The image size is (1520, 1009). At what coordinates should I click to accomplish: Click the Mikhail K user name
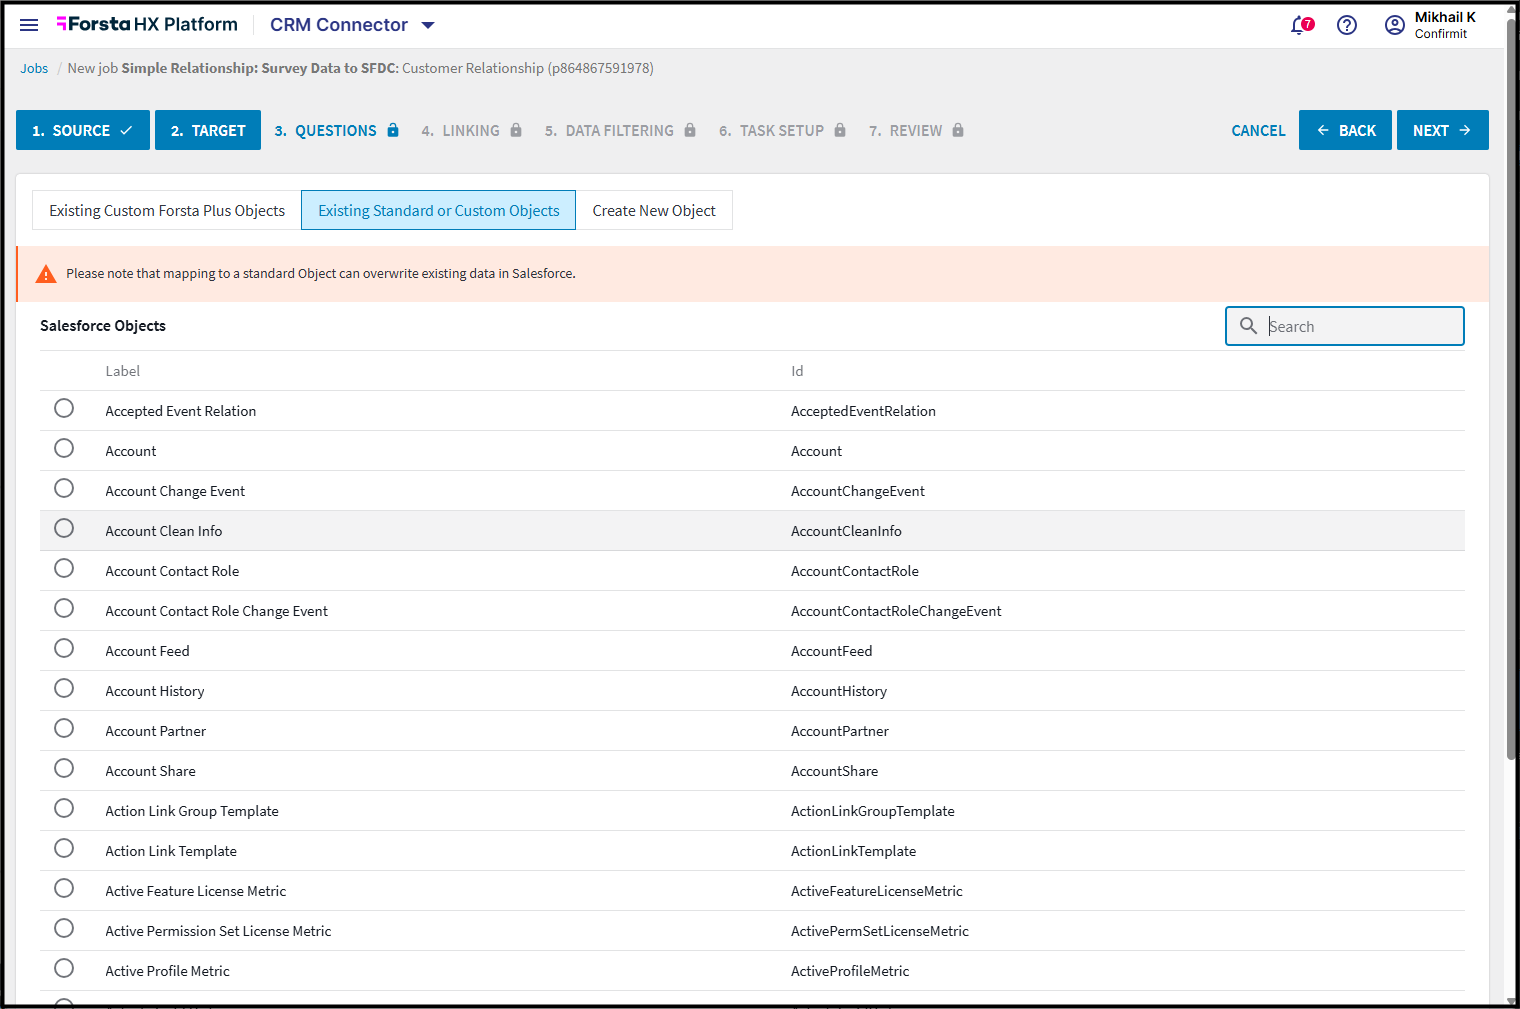[x=1445, y=17]
